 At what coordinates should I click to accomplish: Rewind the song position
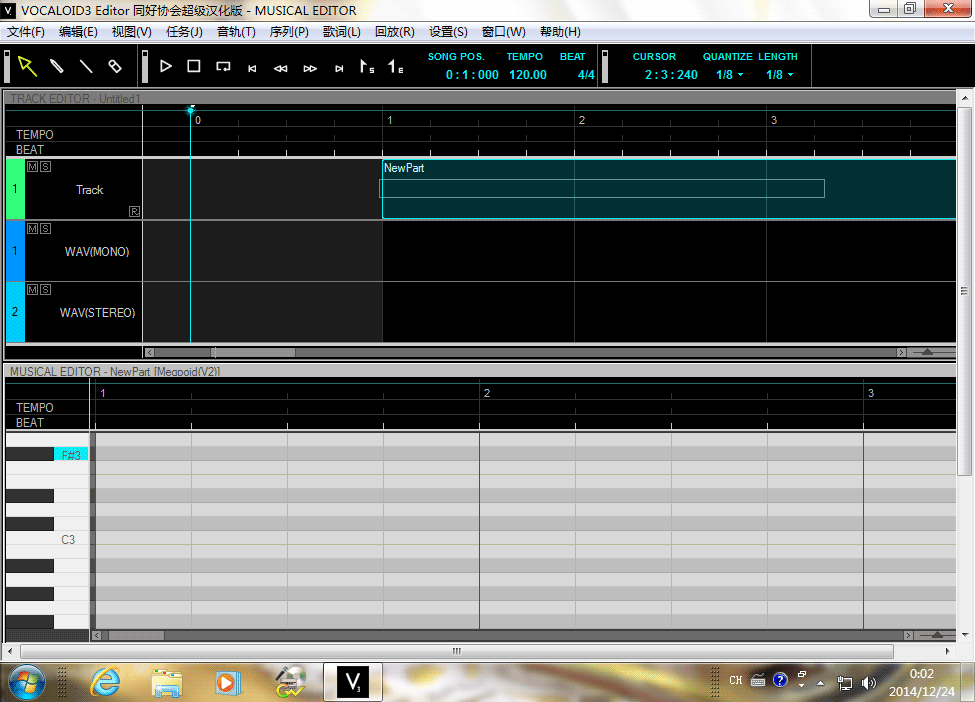pos(280,68)
